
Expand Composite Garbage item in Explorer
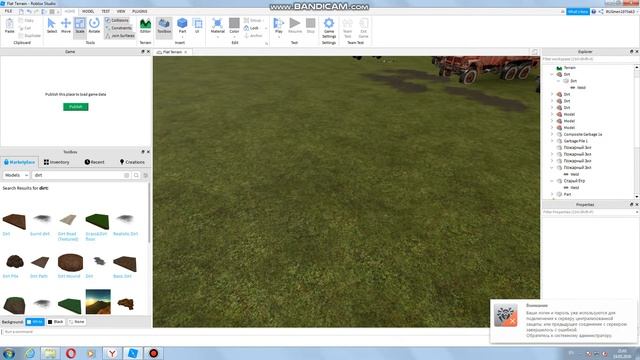tap(552, 134)
